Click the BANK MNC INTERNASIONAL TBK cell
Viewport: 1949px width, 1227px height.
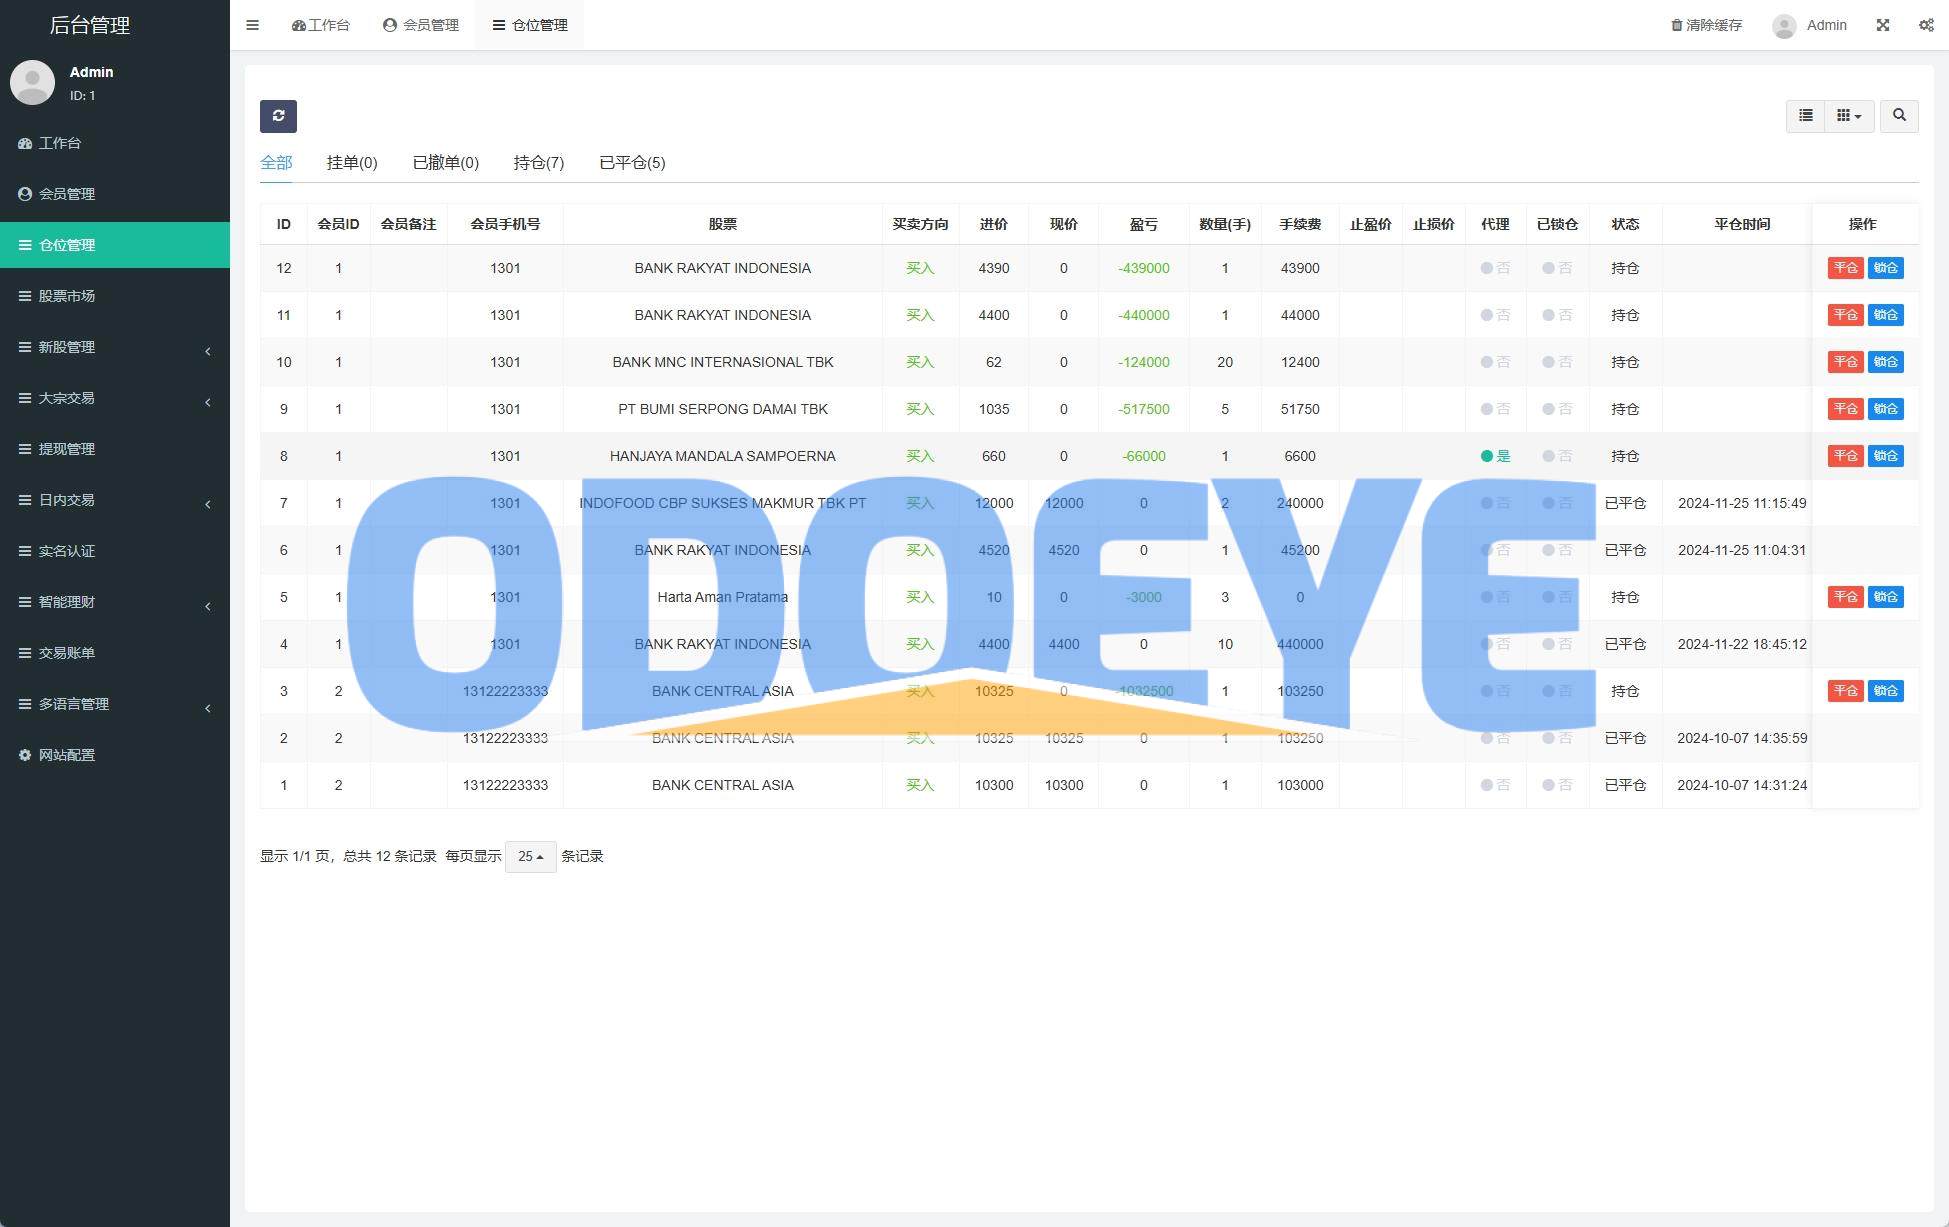click(x=722, y=362)
